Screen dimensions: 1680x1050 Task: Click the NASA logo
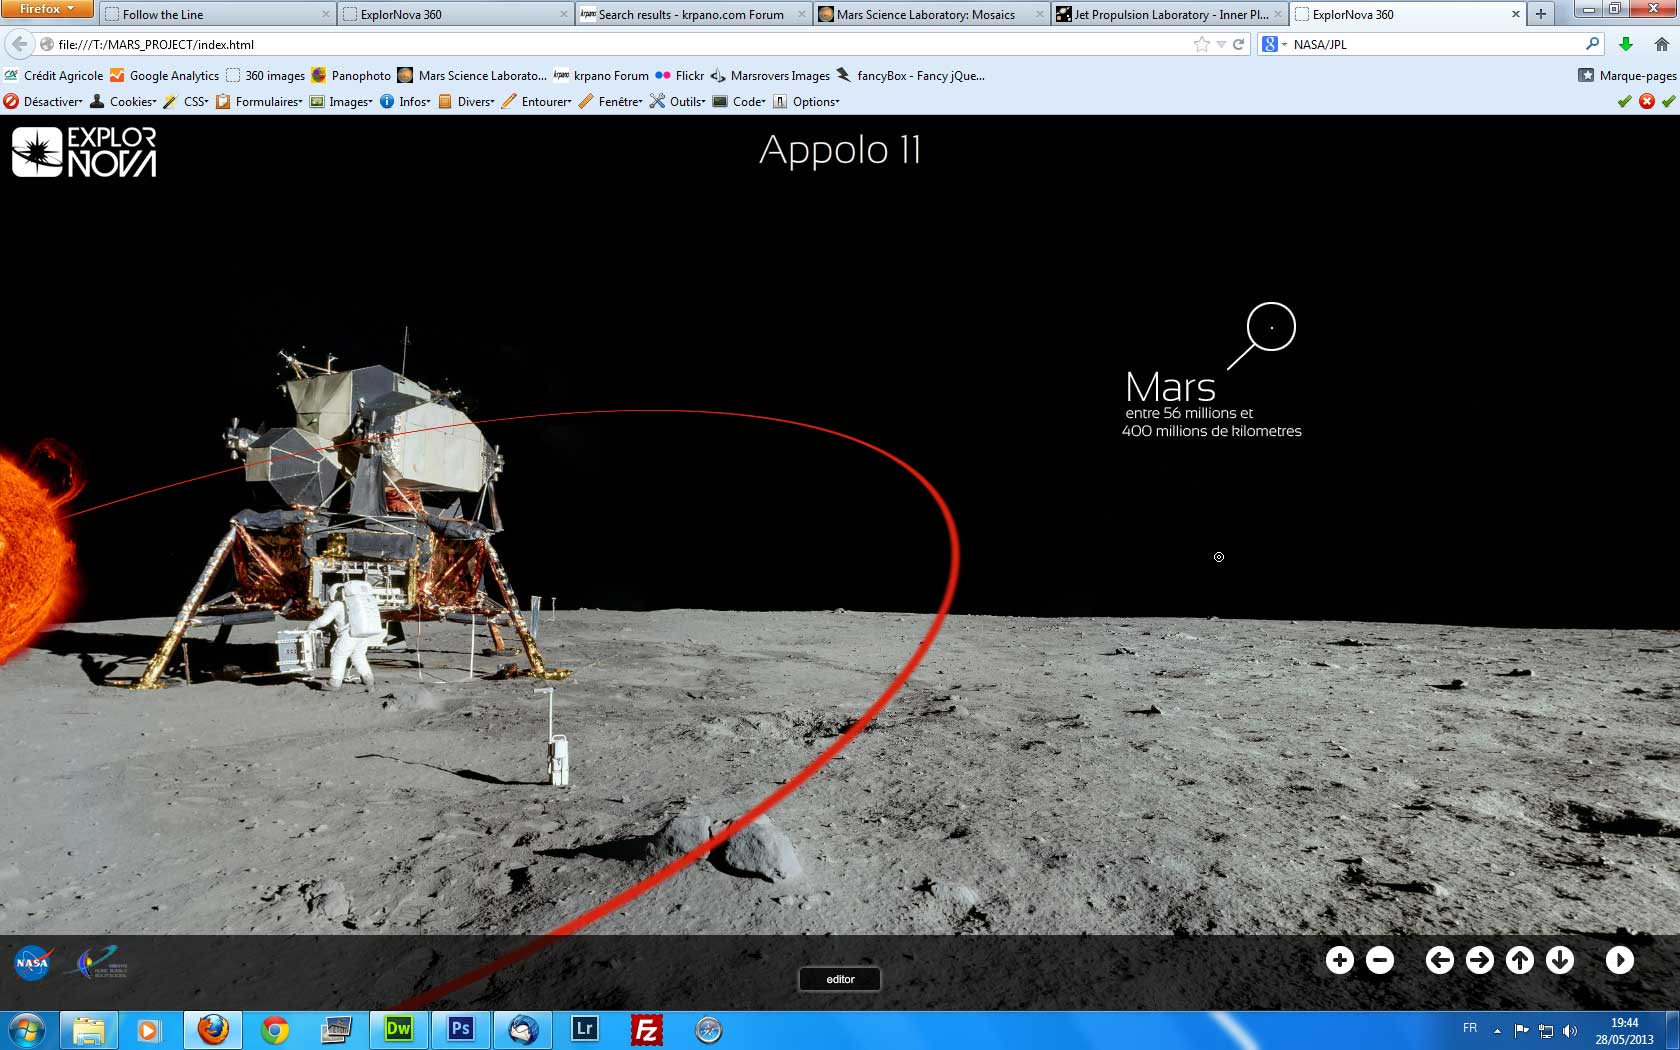pos(32,963)
